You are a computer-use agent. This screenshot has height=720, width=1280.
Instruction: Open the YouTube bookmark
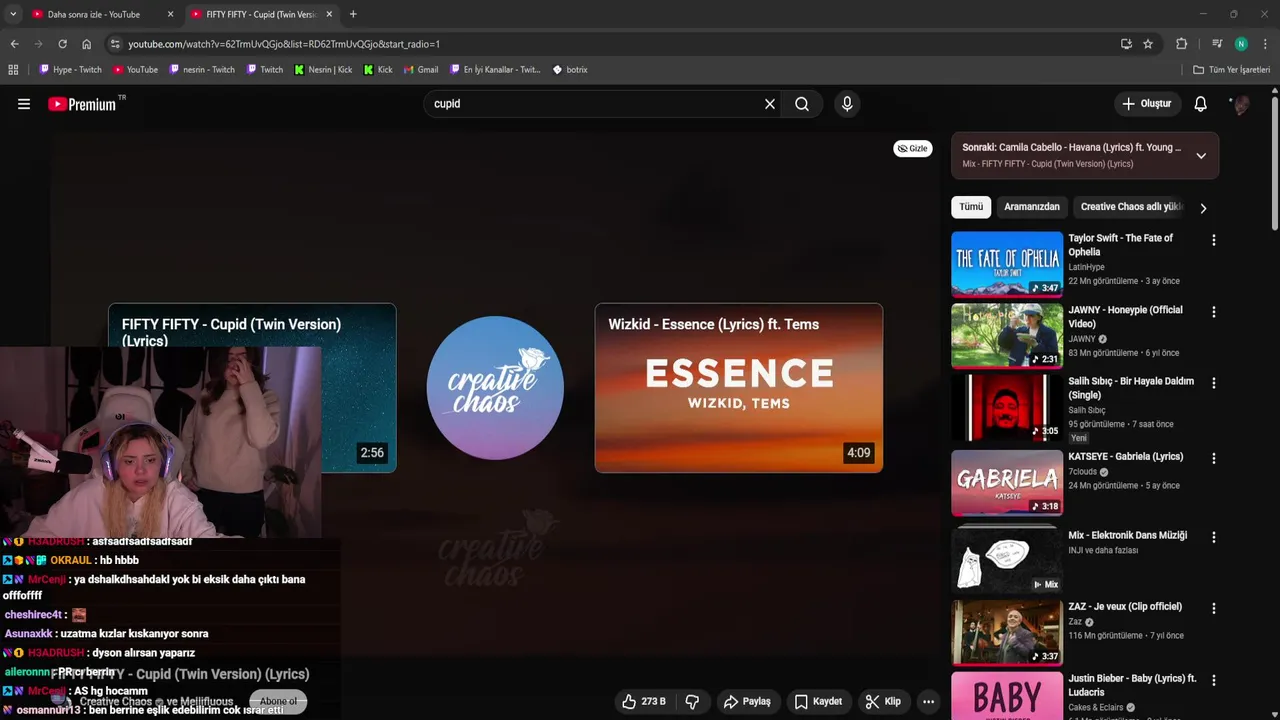tap(135, 70)
